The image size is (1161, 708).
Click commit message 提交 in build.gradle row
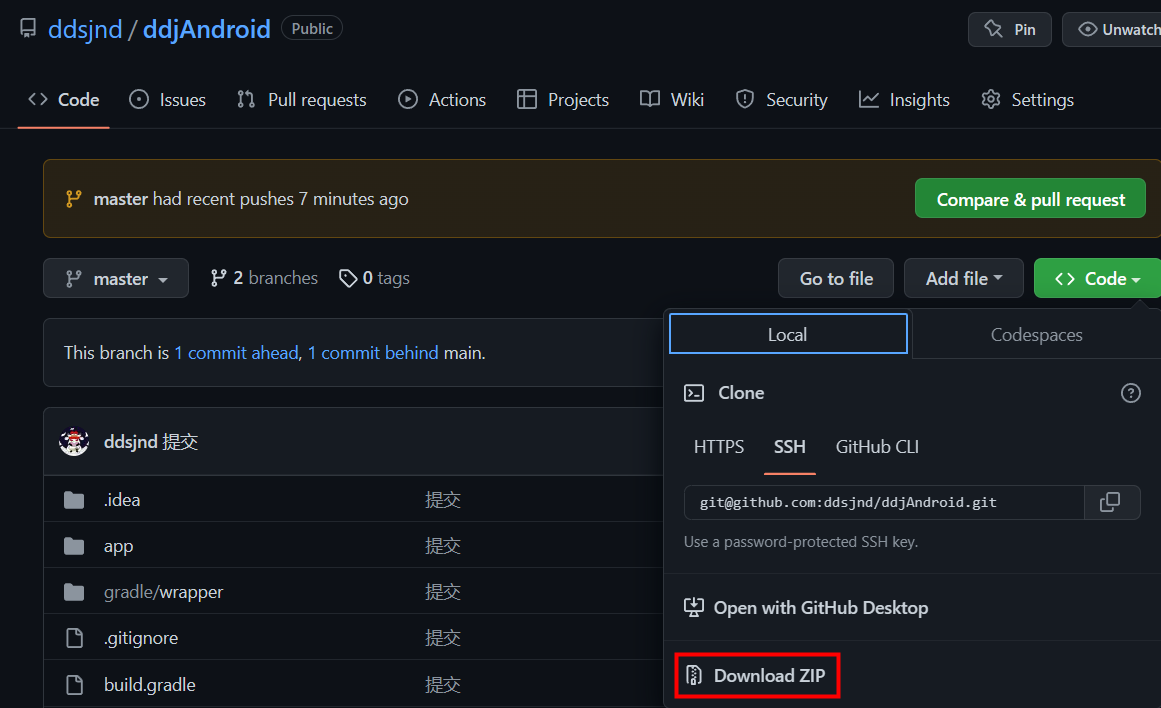(x=443, y=685)
